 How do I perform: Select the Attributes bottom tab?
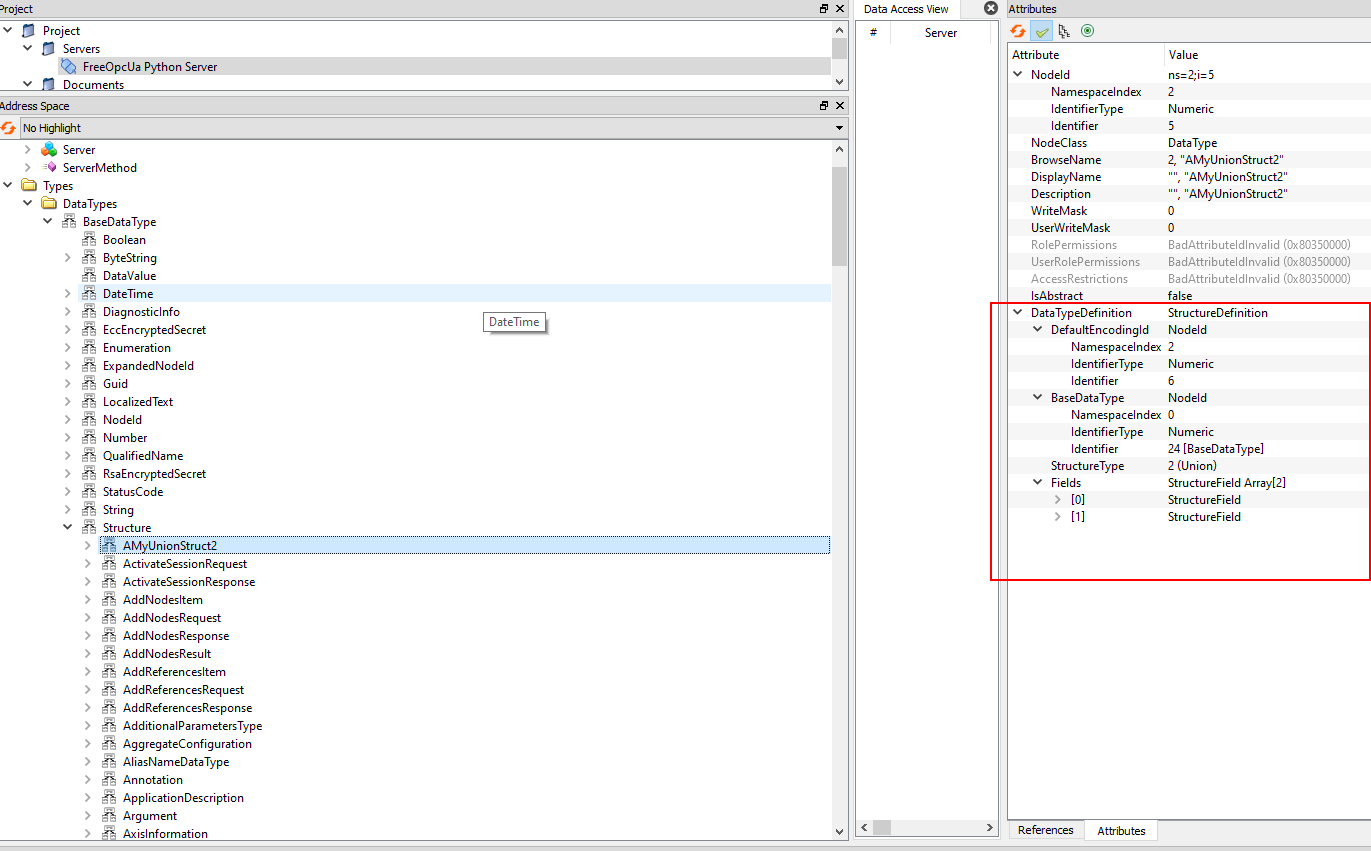point(1121,831)
